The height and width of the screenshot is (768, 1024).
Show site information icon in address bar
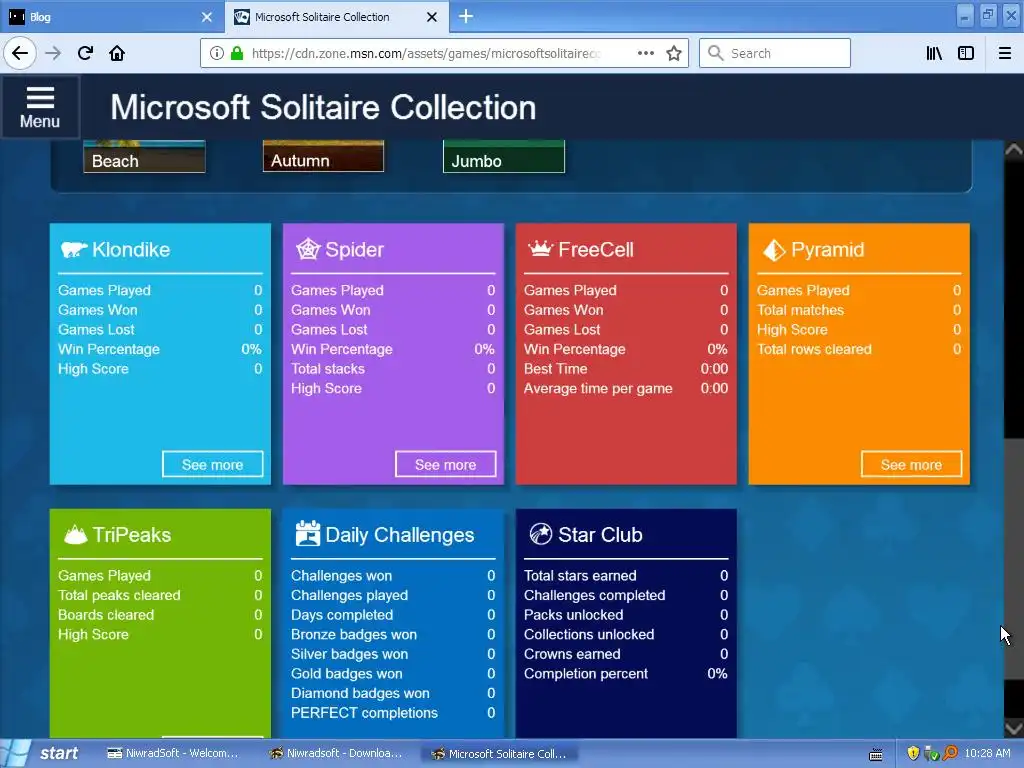coord(216,53)
